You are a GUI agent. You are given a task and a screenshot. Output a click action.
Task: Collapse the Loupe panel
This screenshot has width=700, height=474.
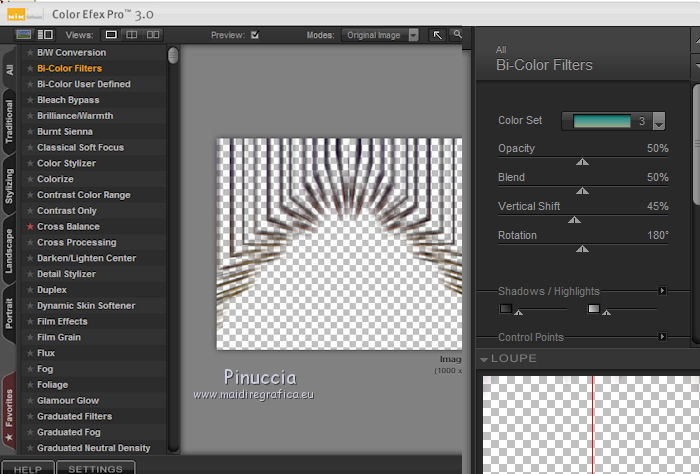(485, 359)
